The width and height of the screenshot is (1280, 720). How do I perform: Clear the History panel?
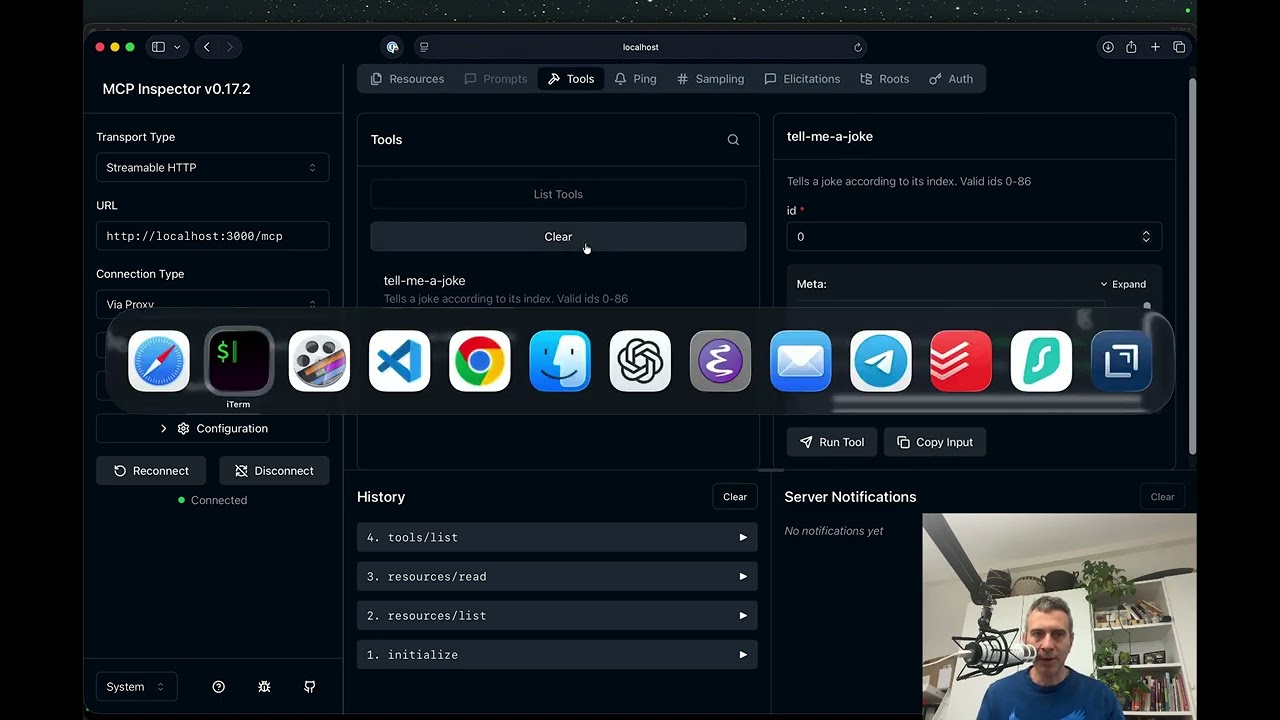[x=735, y=497]
